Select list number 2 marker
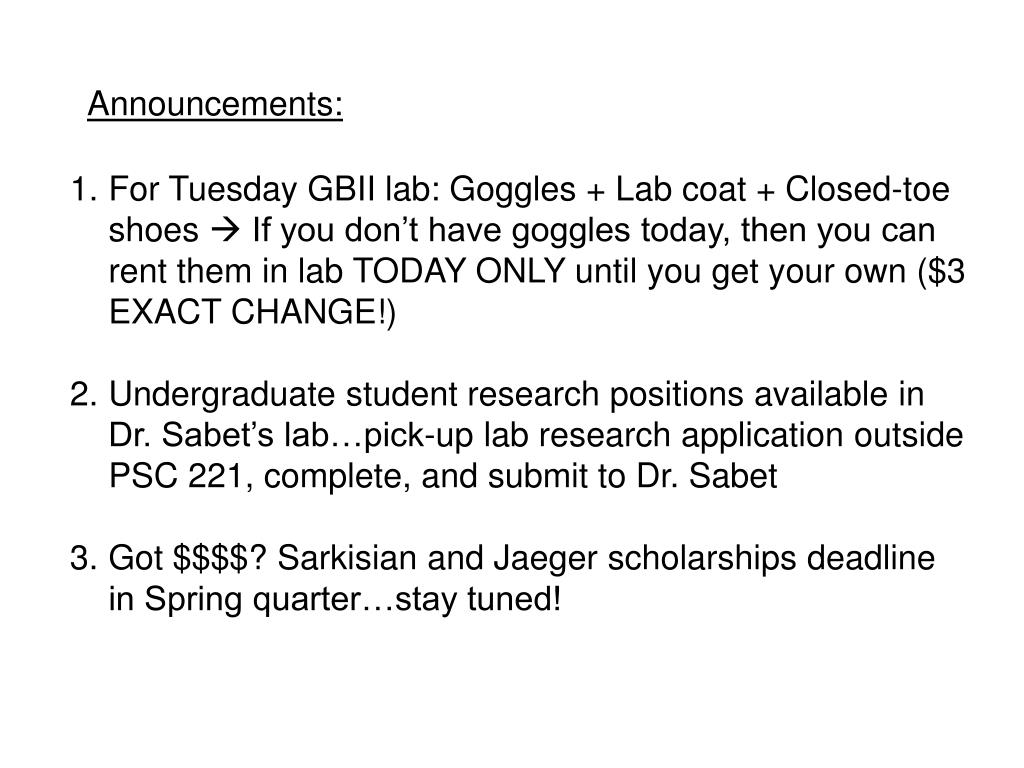 coord(84,394)
